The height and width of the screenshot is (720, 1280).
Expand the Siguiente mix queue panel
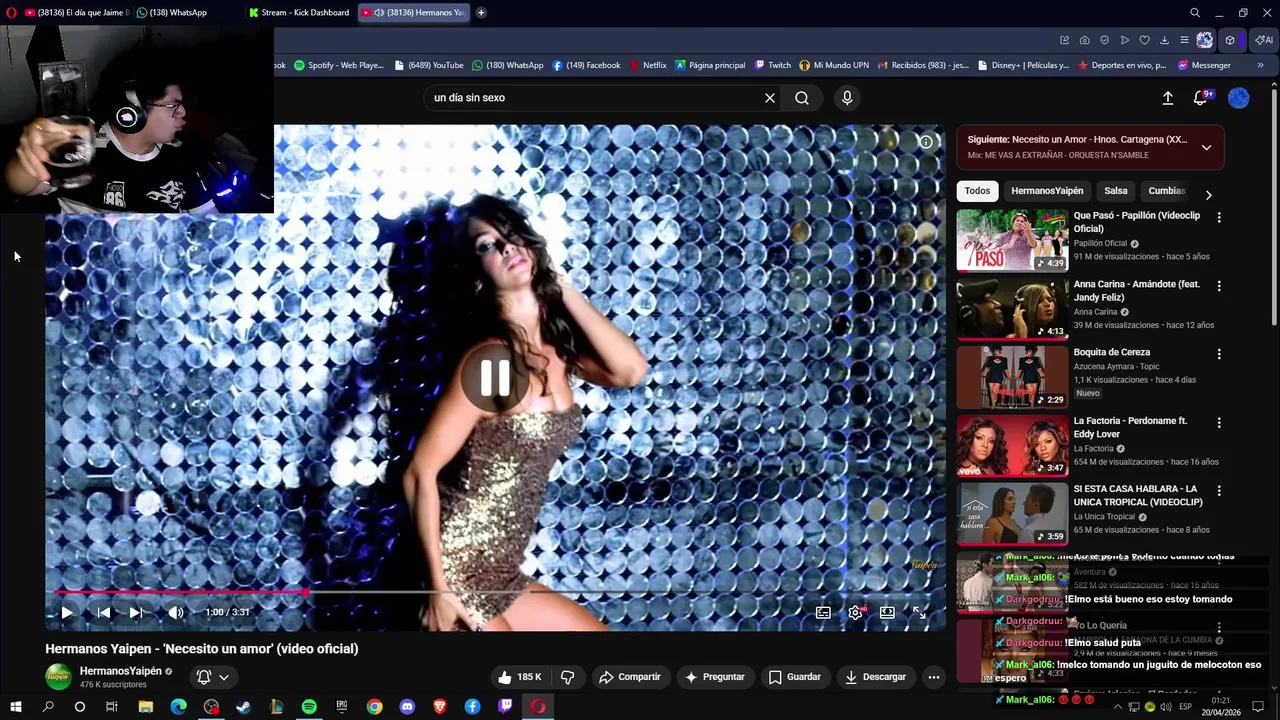(1206, 147)
